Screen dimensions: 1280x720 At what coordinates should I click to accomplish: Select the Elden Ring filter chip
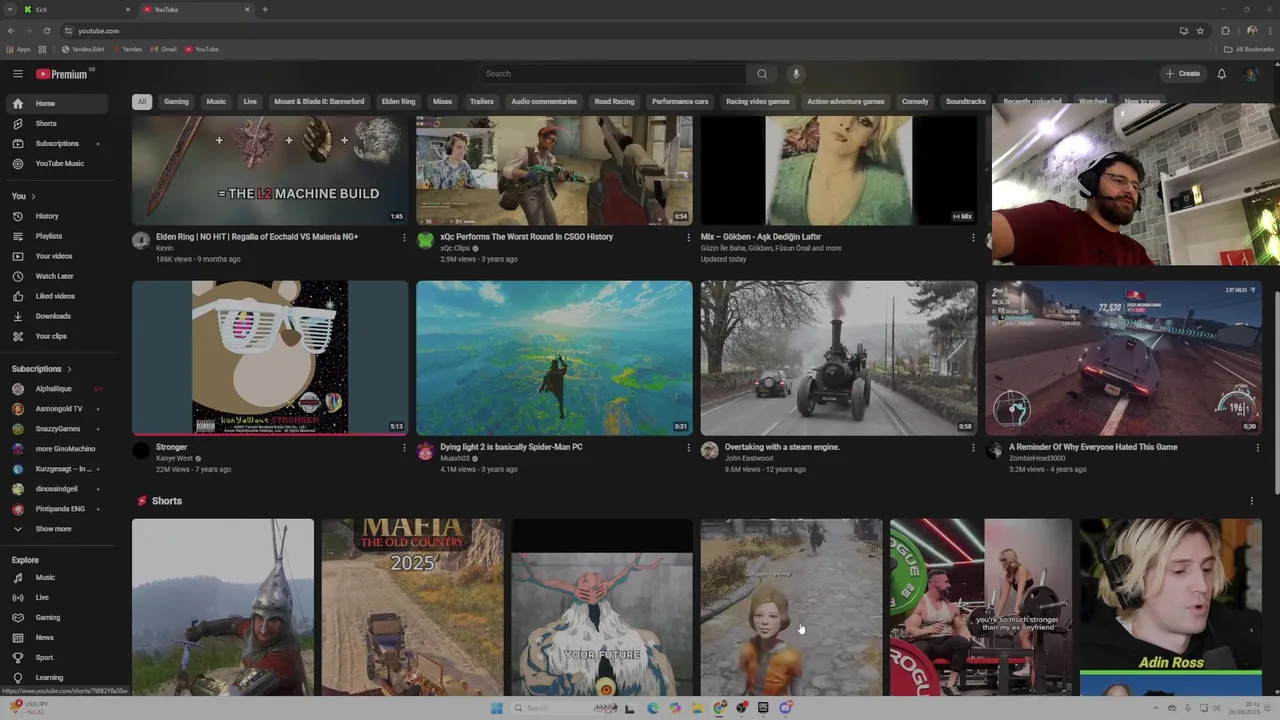click(398, 102)
